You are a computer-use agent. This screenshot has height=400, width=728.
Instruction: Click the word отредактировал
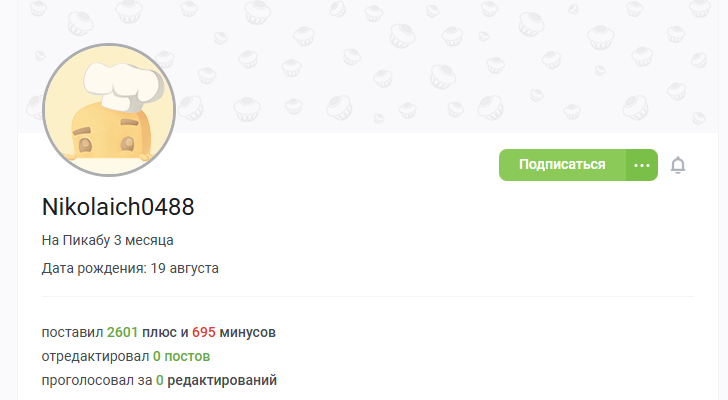point(95,356)
